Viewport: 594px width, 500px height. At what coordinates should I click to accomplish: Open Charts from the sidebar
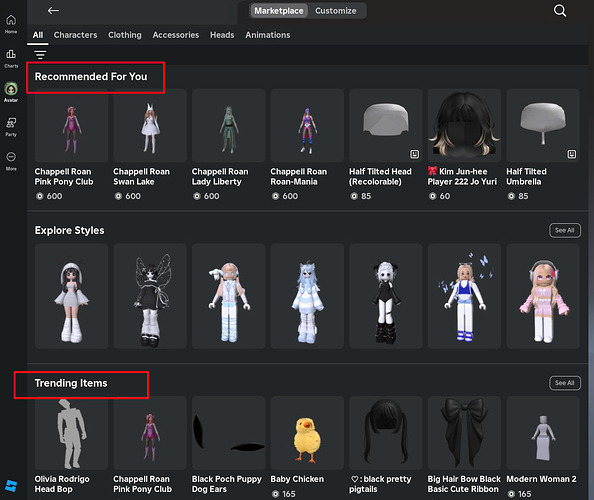point(11,58)
